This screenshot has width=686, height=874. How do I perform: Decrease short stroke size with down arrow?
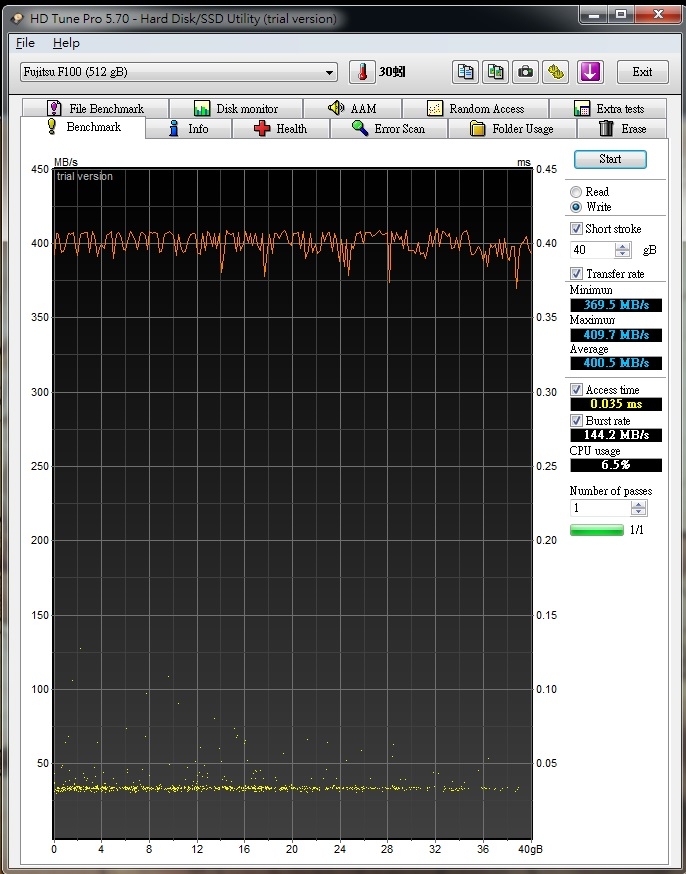[x=622, y=254]
